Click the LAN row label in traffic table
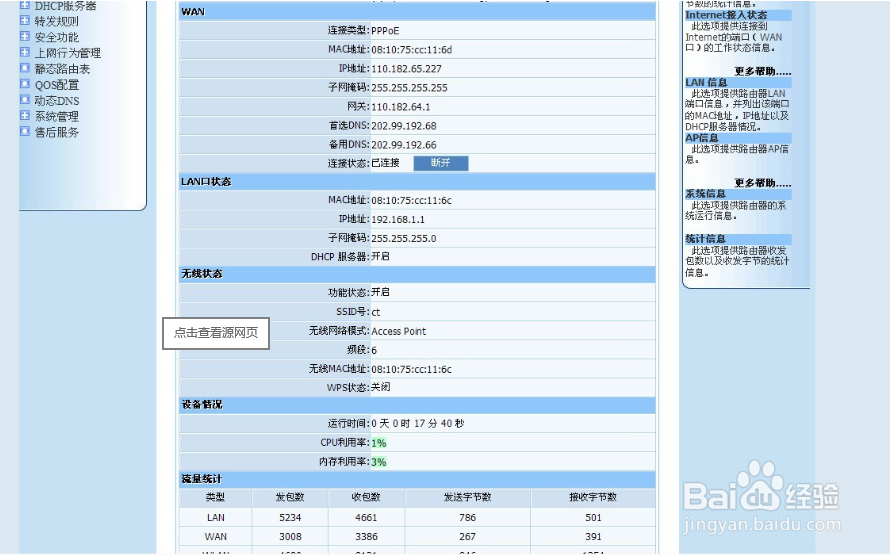The width and height of the screenshot is (890, 555). point(216,518)
